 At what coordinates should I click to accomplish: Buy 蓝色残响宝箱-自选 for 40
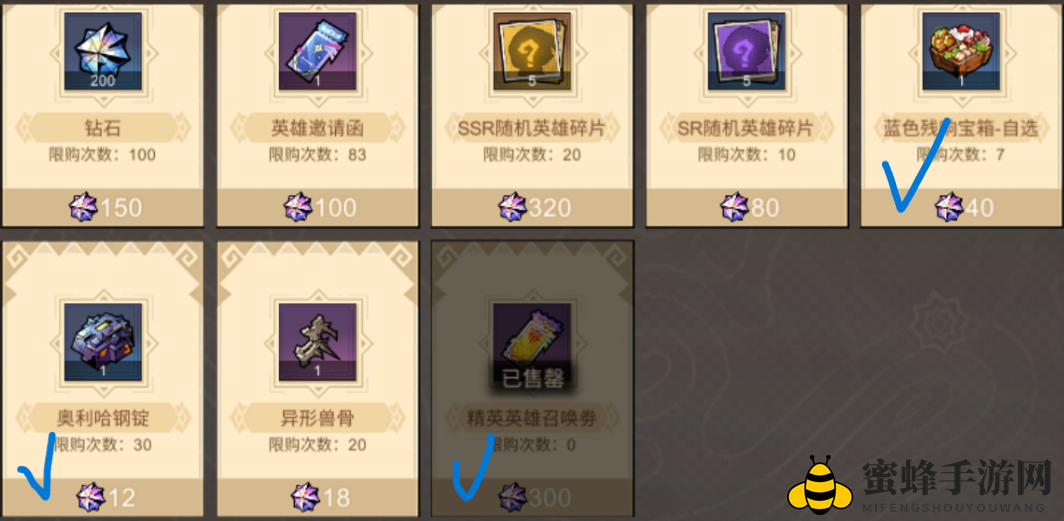coord(961,208)
